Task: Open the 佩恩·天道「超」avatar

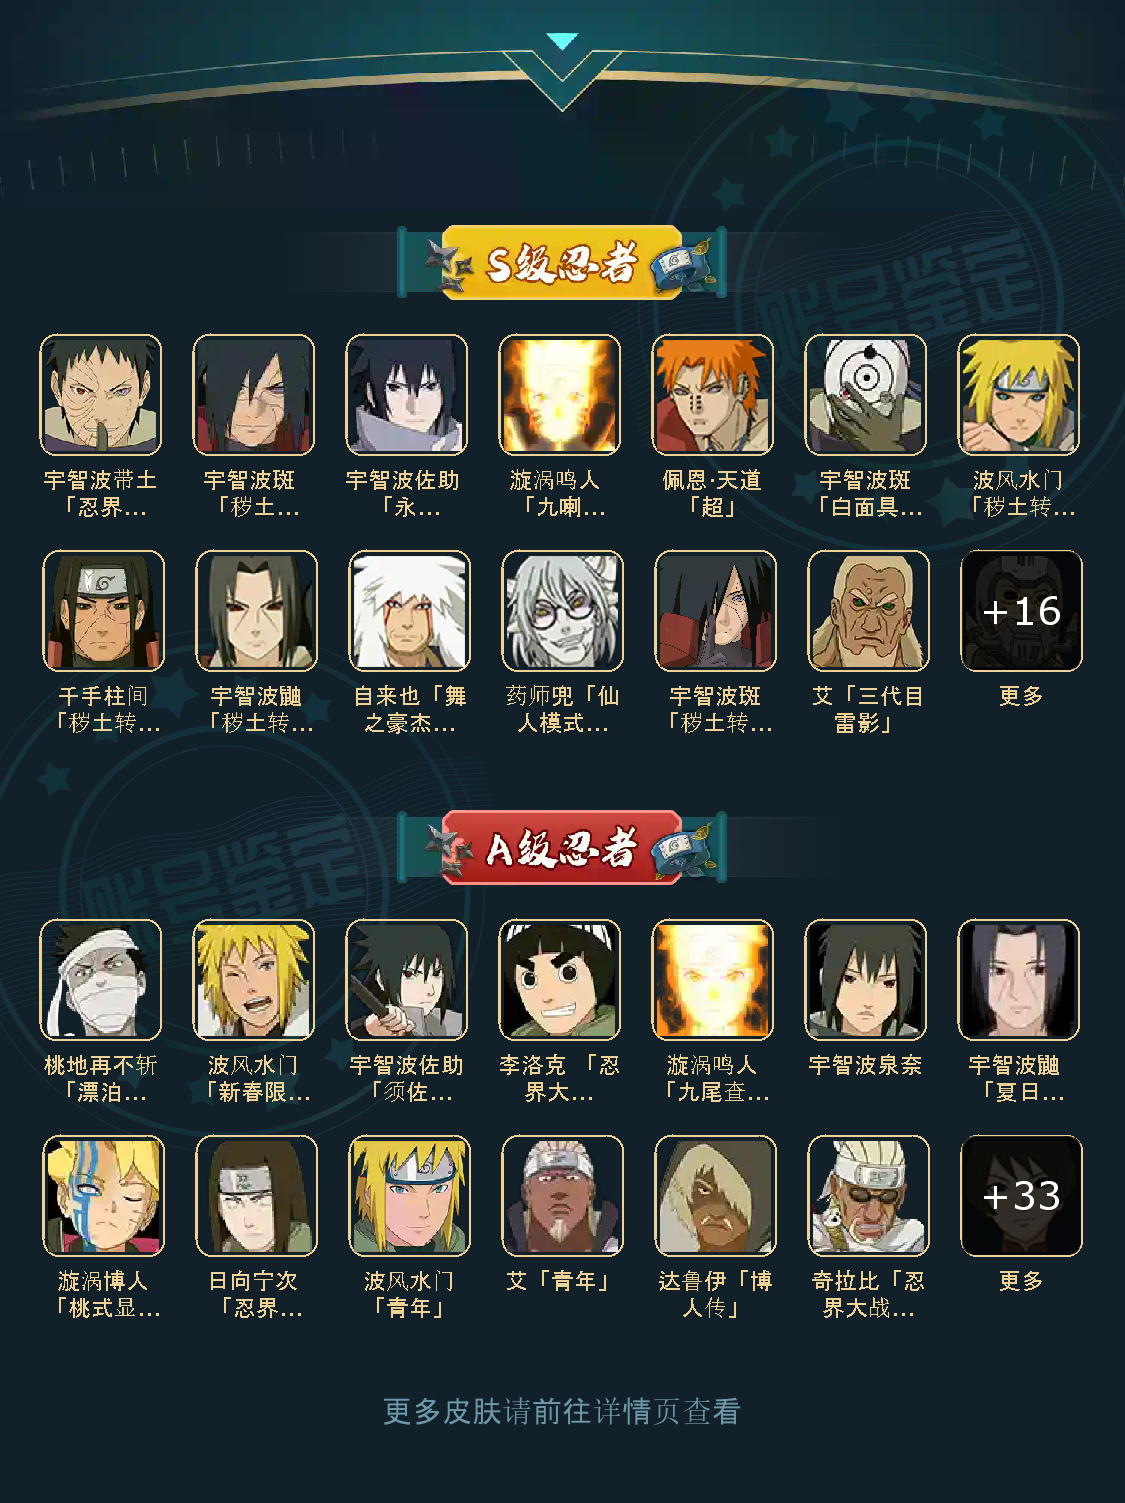Action: (712, 394)
